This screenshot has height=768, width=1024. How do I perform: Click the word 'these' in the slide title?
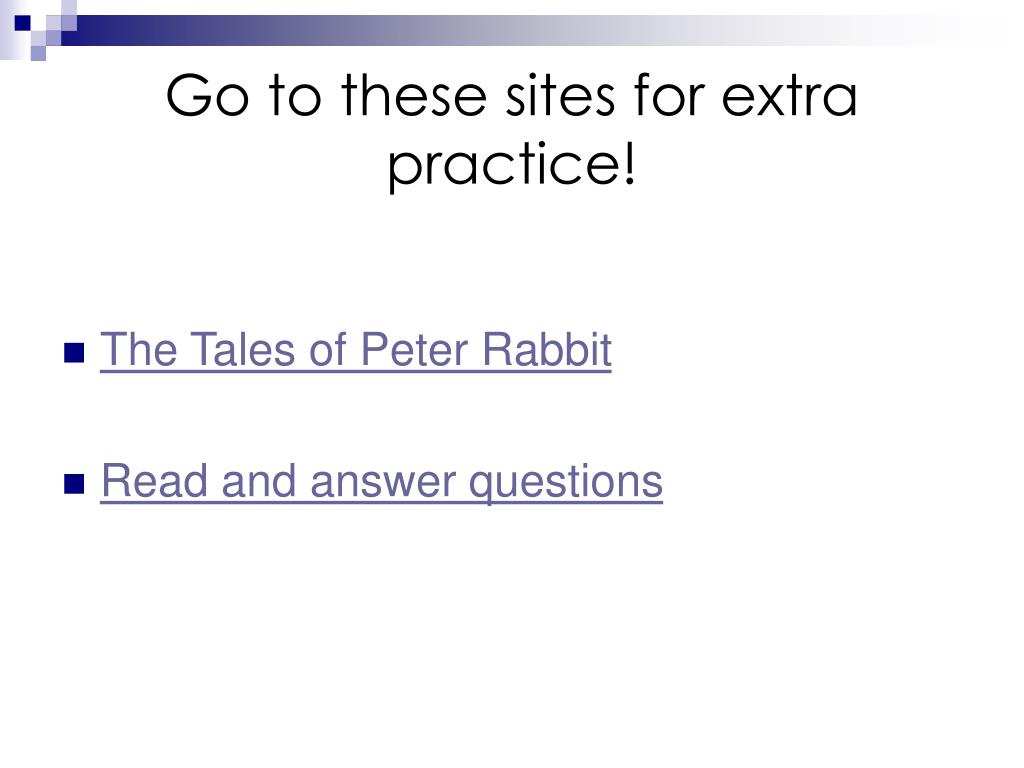point(414,96)
